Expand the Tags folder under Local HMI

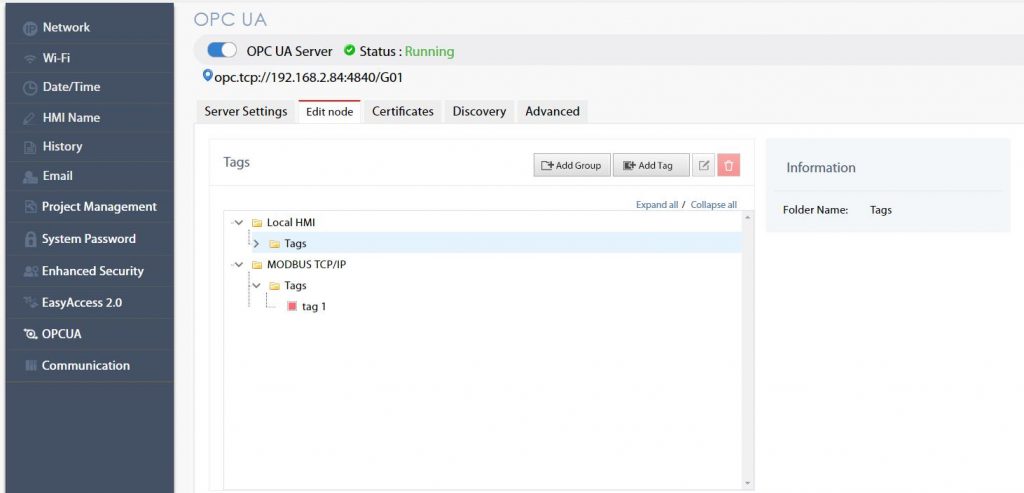[256, 244]
